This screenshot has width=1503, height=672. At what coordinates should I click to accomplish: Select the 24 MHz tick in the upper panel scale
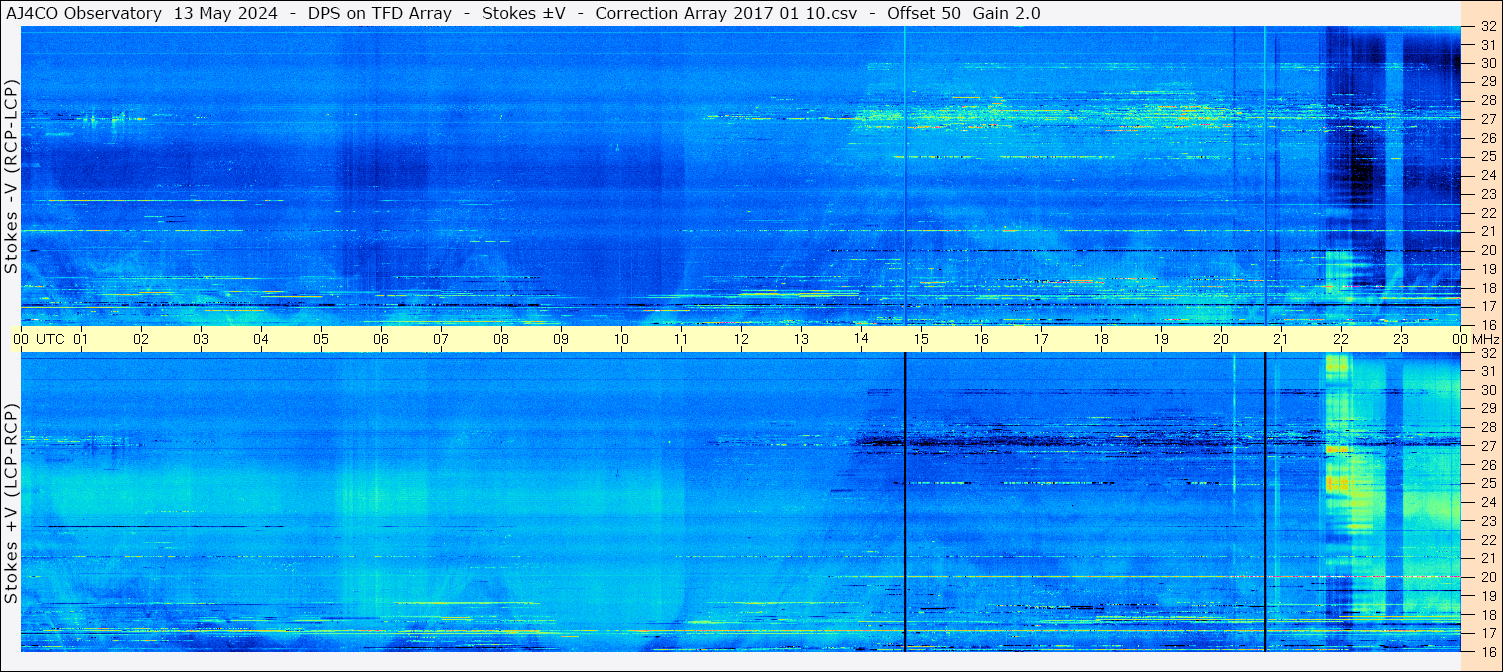click(x=1487, y=175)
